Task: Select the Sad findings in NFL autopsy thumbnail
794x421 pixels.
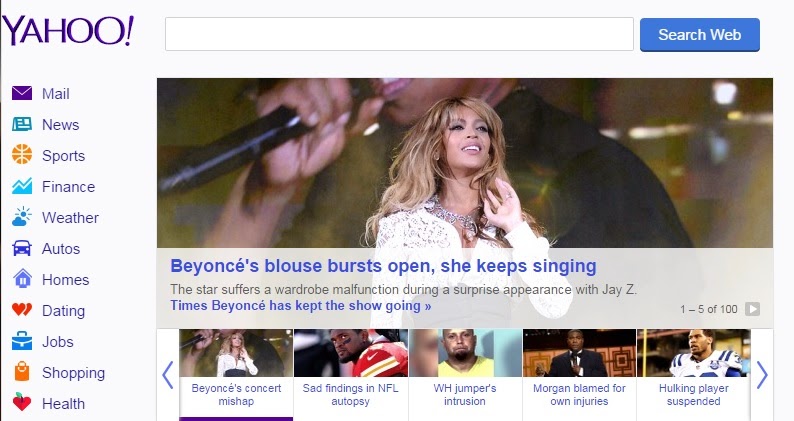Action: click(350, 353)
